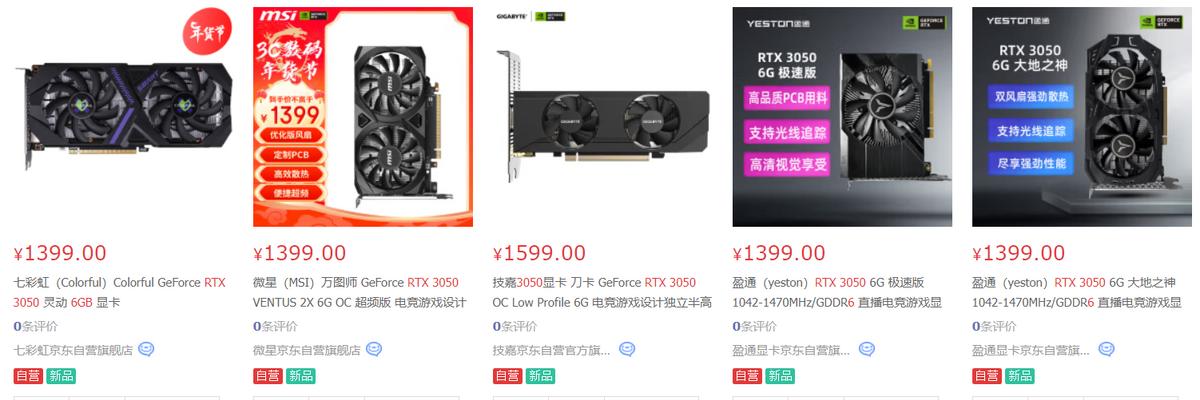The height and width of the screenshot is (400, 1200).
Task: Click 自营 badge under 七彩虹 product
Action: 28,376
